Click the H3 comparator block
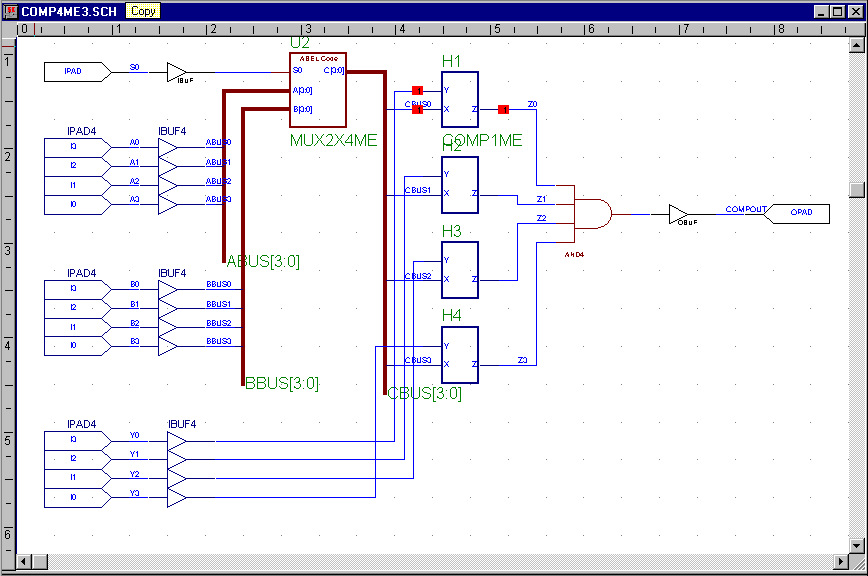Screen dimensions: 868x576 tap(461, 270)
